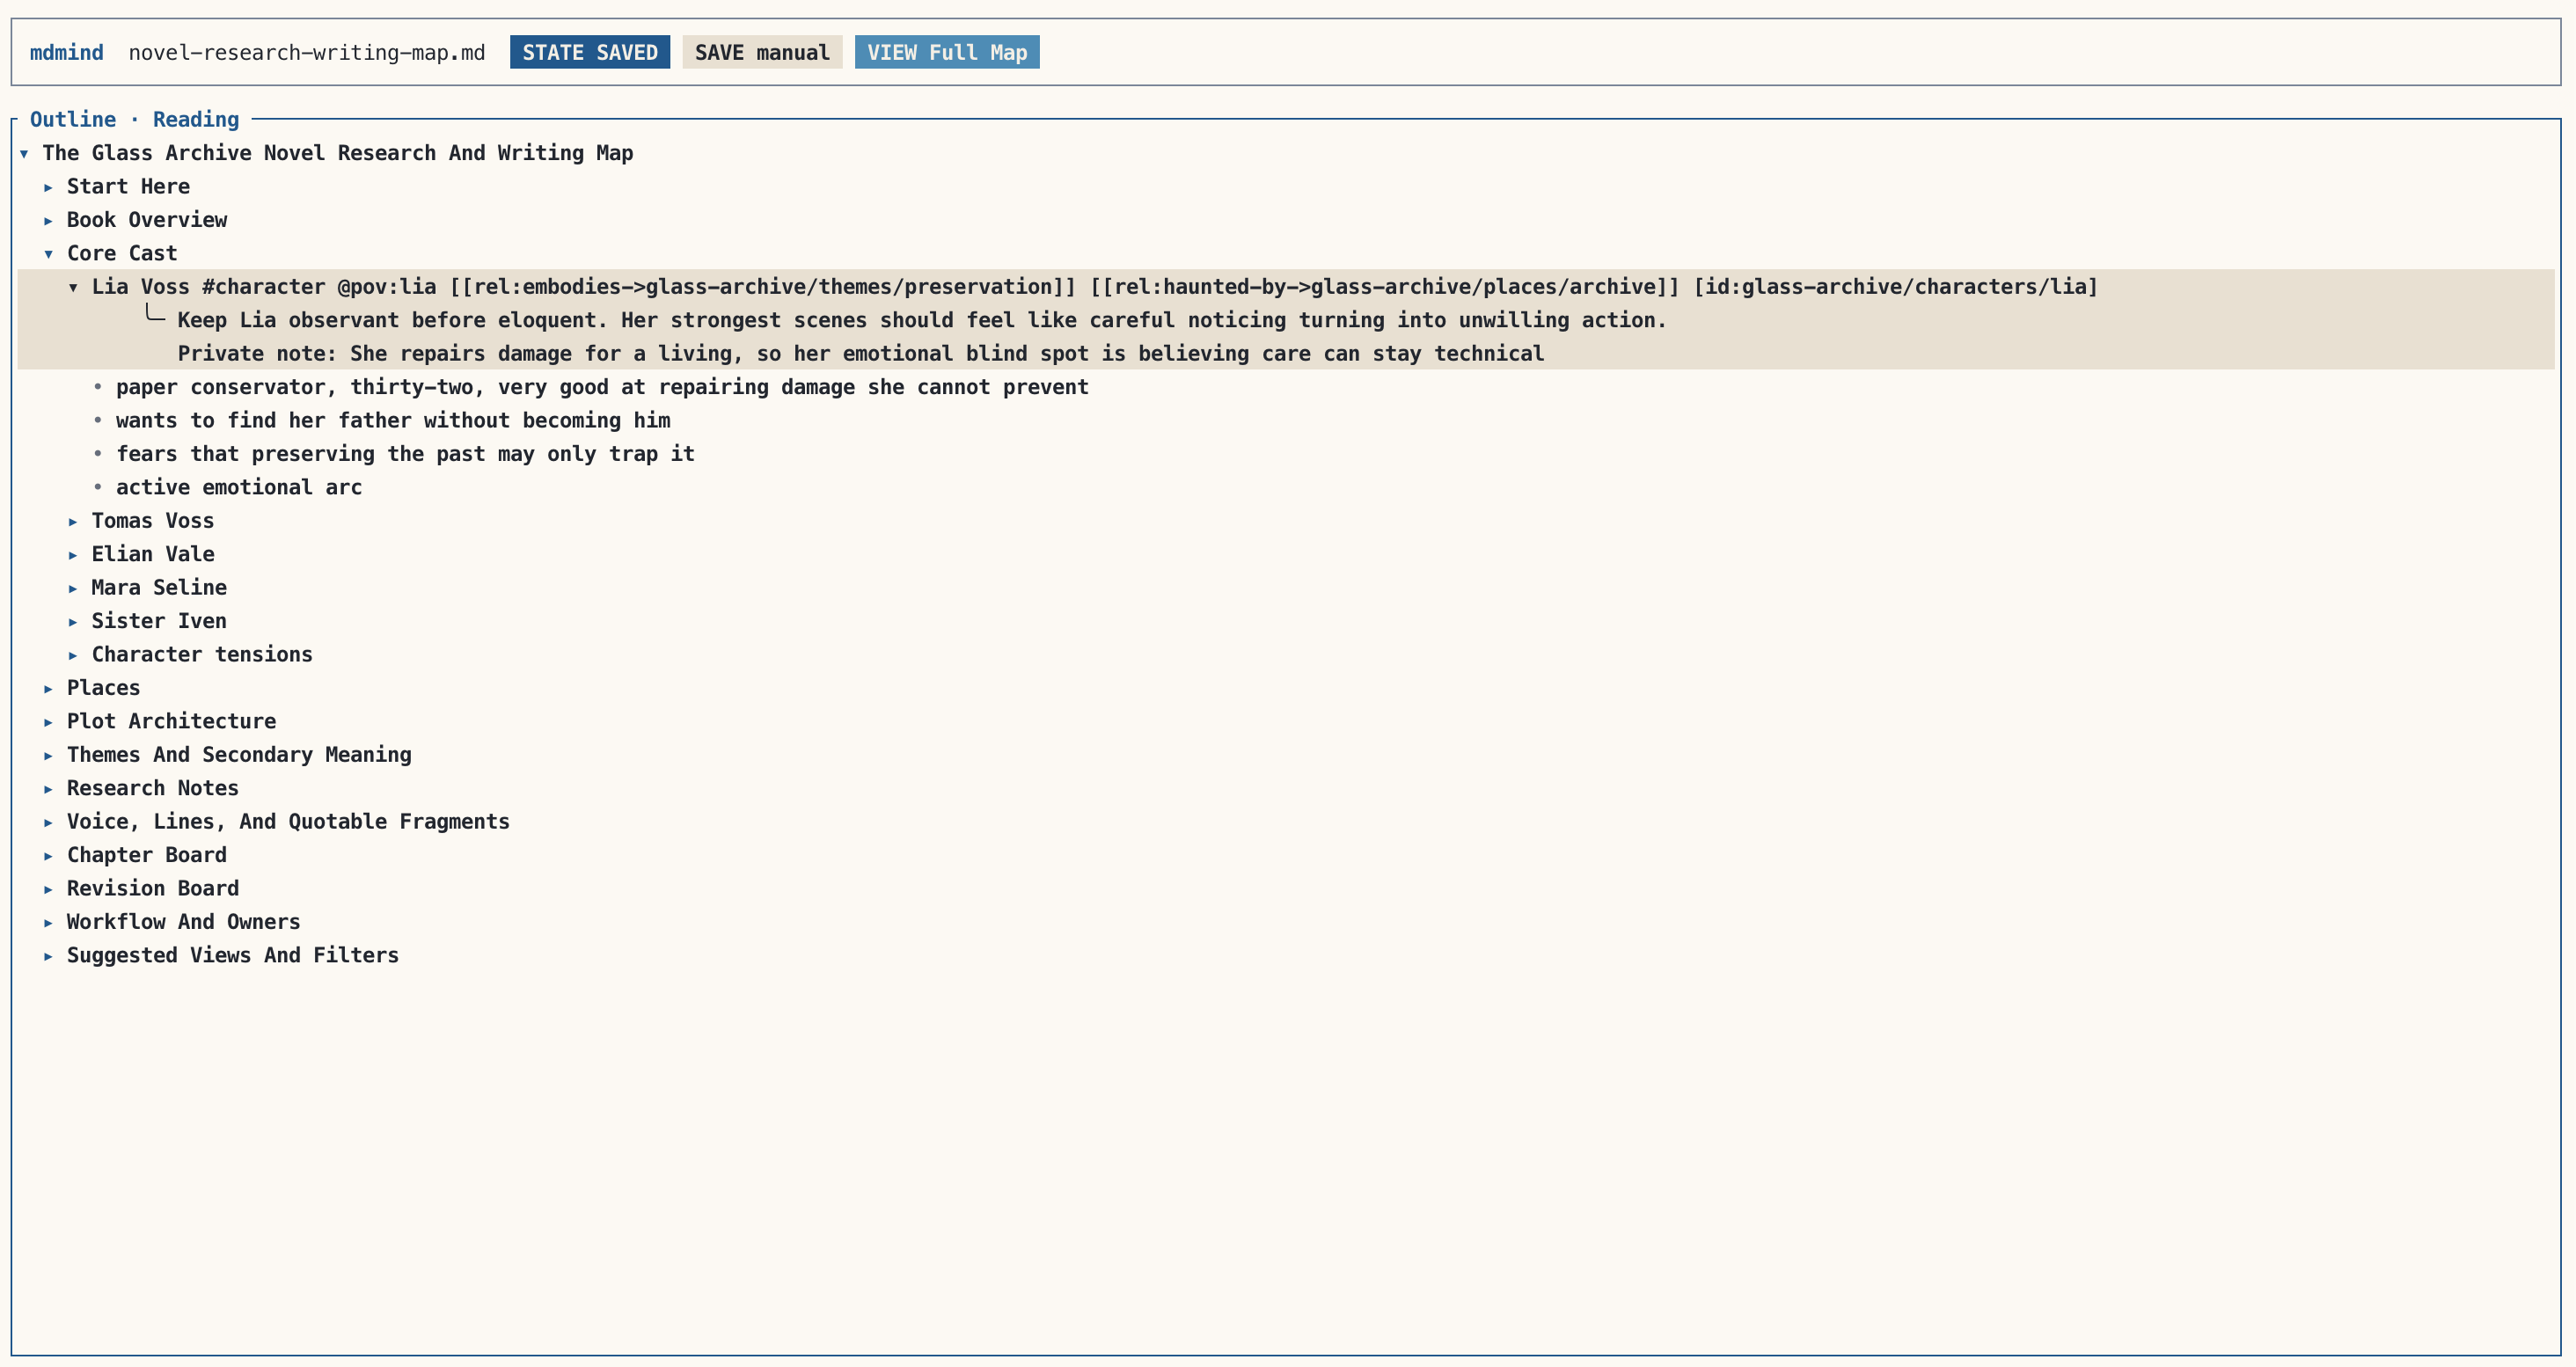Click the root arrow beside Glass Archive map title

[x=23, y=154]
